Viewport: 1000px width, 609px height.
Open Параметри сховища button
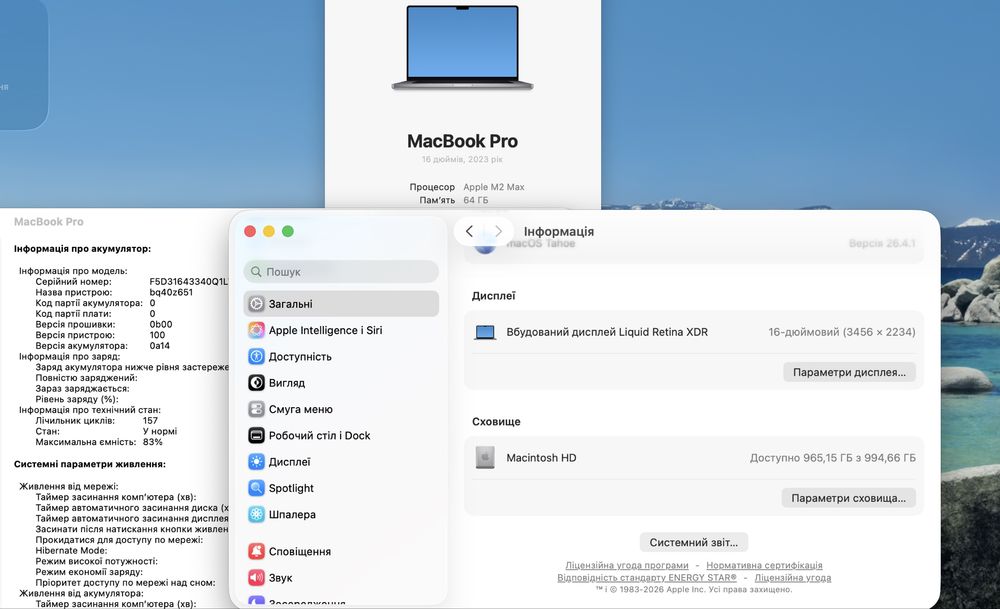[x=848, y=498]
